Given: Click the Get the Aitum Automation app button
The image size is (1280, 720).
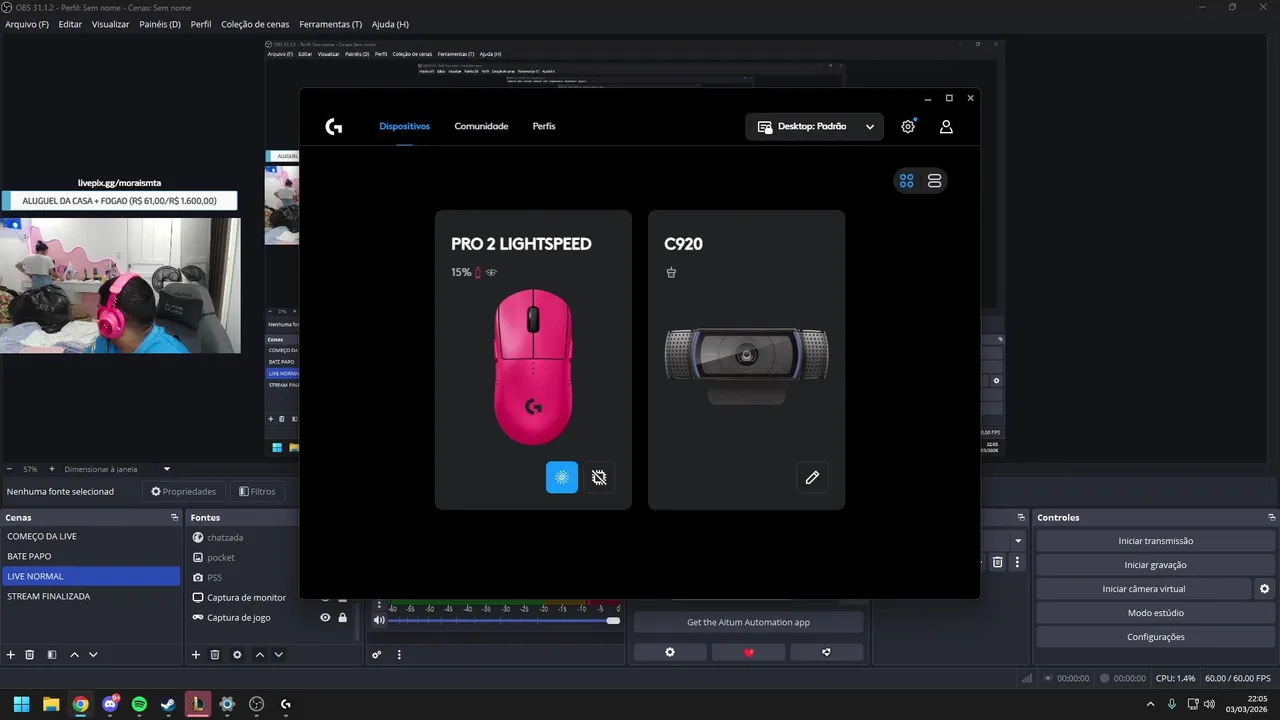Looking at the screenshot, I should 748,622.
